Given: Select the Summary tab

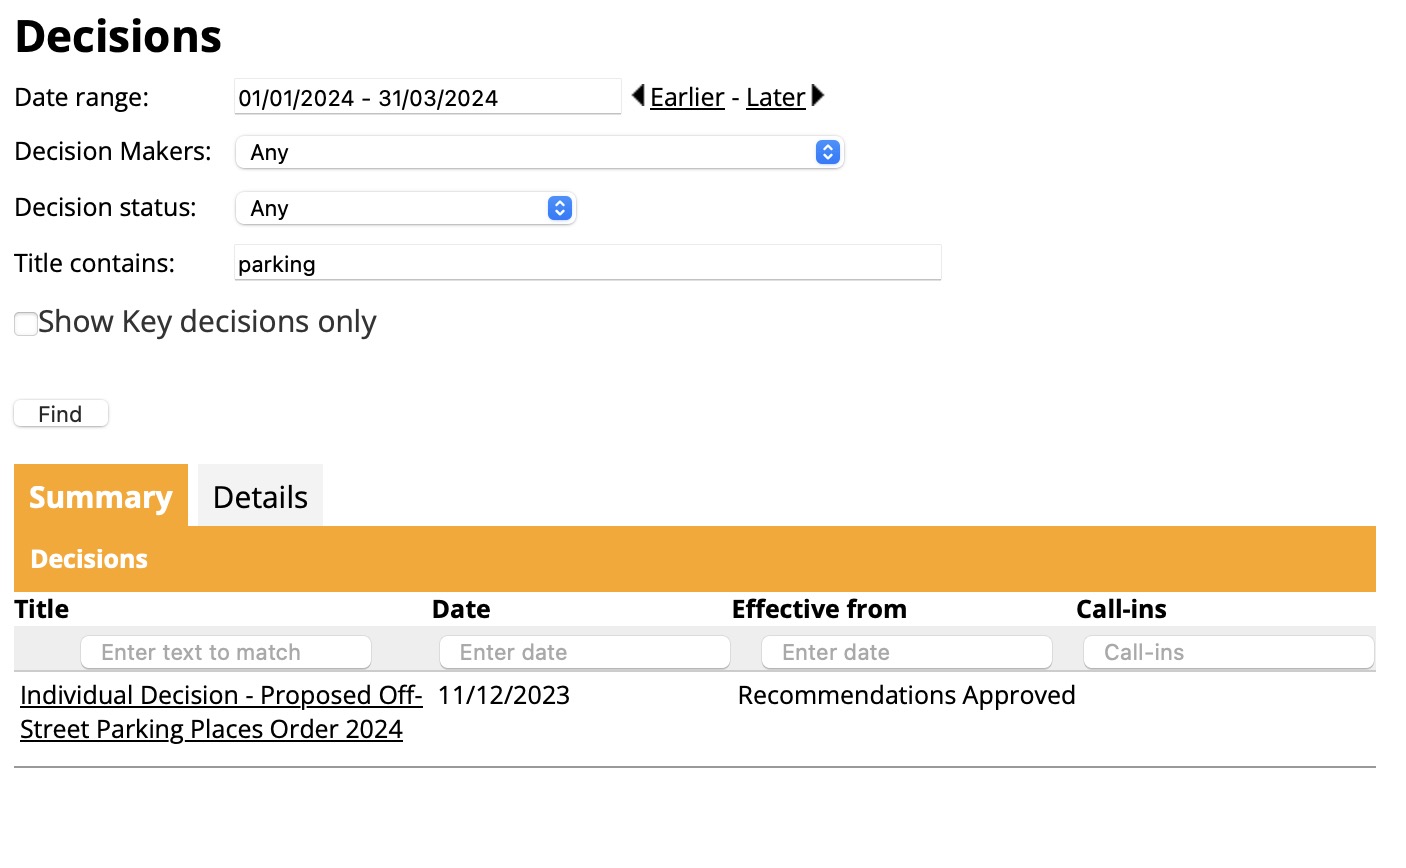Looking at the screenshot, I should [101, 497].
